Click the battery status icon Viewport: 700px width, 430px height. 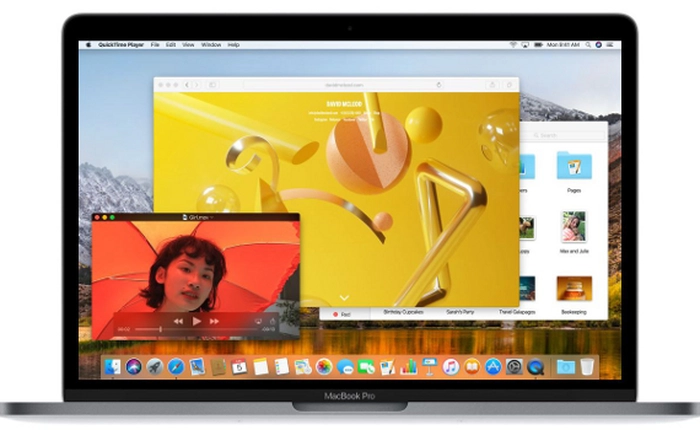coord(538,45)
